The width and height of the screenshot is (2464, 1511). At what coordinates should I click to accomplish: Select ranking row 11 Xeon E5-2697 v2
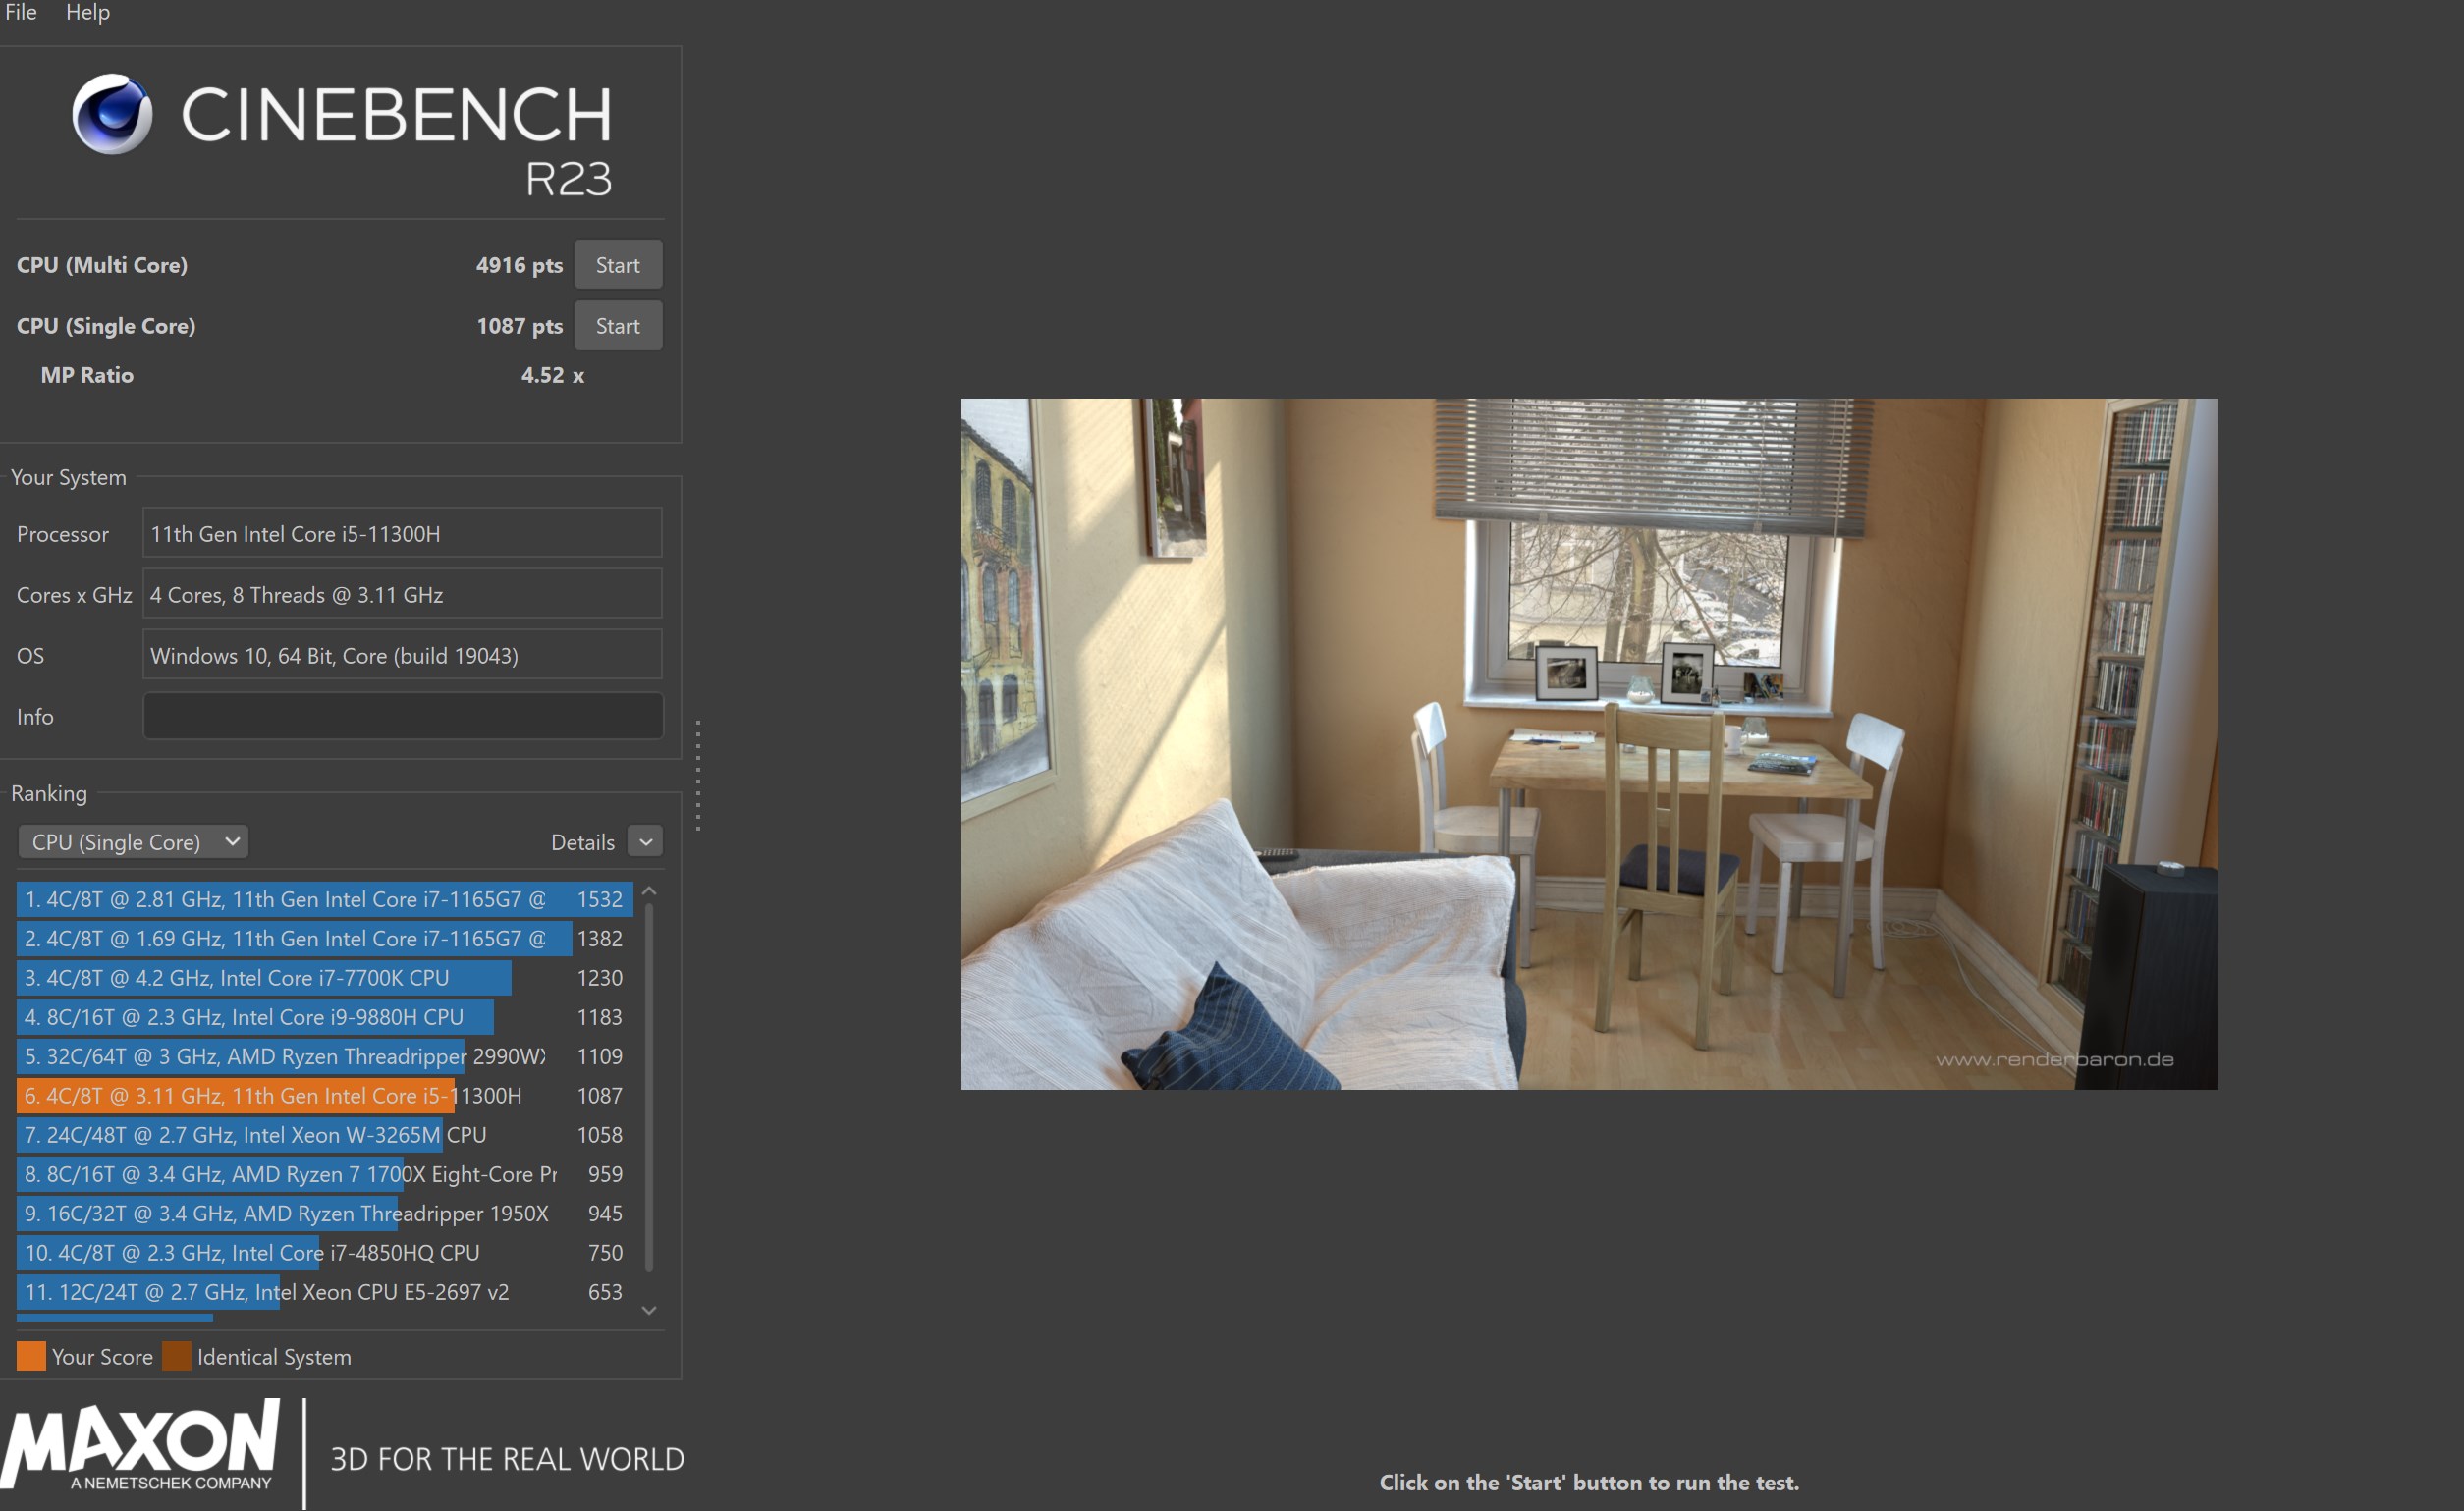(325, 1292)
